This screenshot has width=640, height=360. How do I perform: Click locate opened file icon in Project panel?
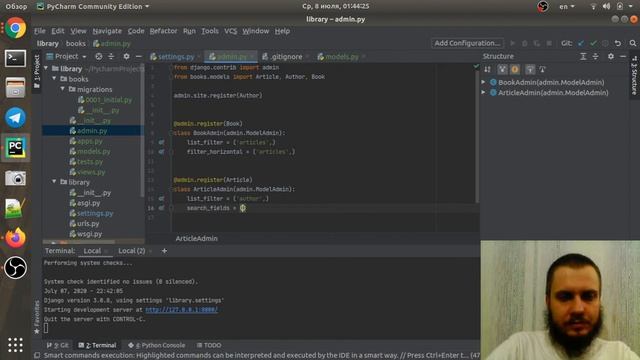point(98,56)
